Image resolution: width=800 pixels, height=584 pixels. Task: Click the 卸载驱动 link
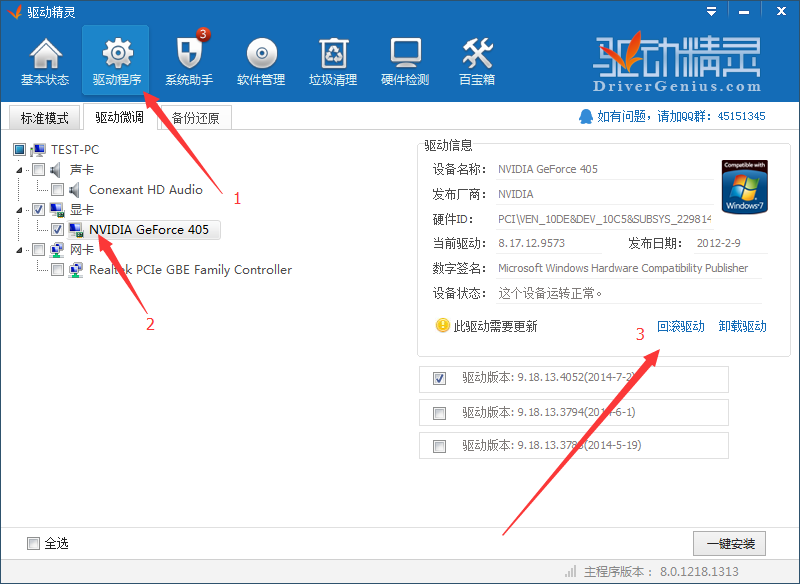tap(742, 326)
